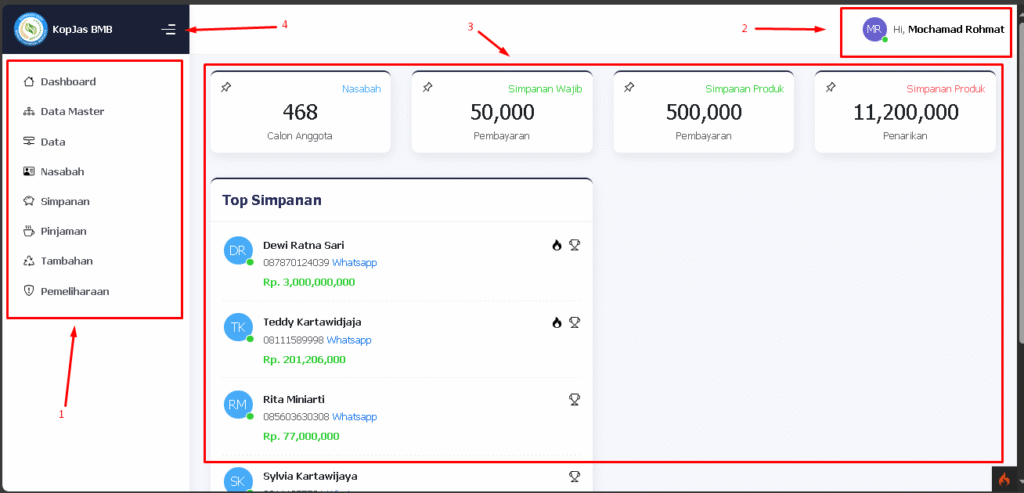
Task: Click the trophy icon beside Teddy Kartawidjaja
Action: [x=575, y=322]
